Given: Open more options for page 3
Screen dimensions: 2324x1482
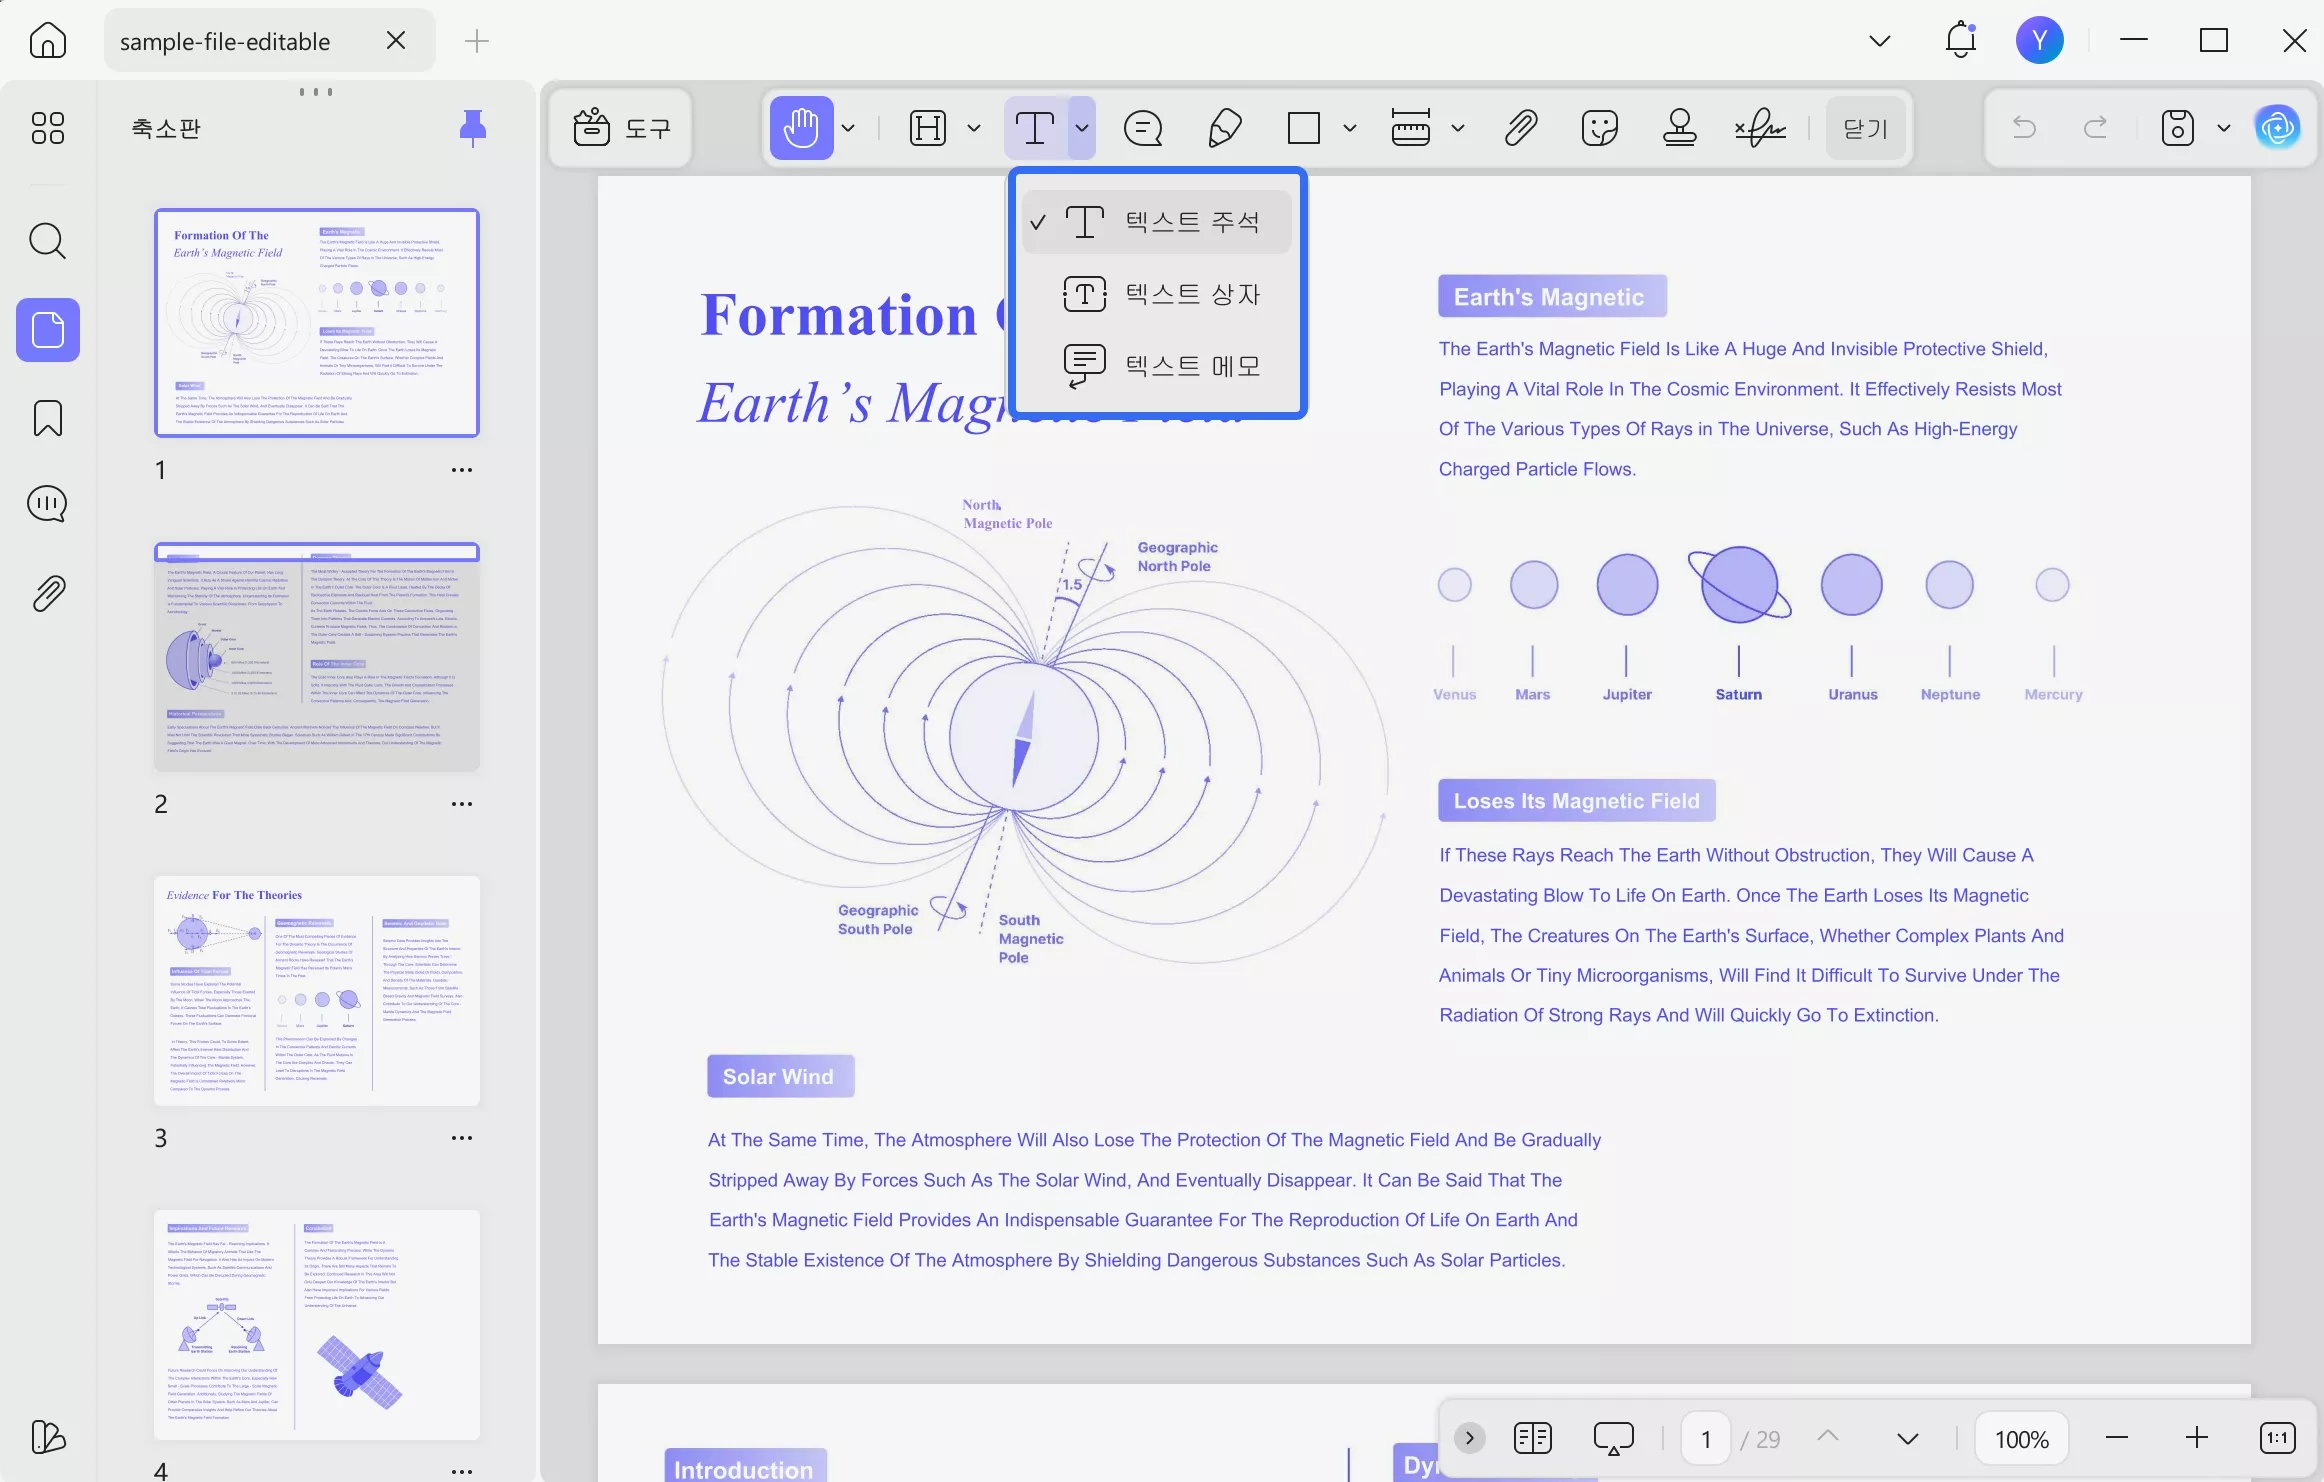Looking at the screenshot, I should click(x=461, y=1138).
